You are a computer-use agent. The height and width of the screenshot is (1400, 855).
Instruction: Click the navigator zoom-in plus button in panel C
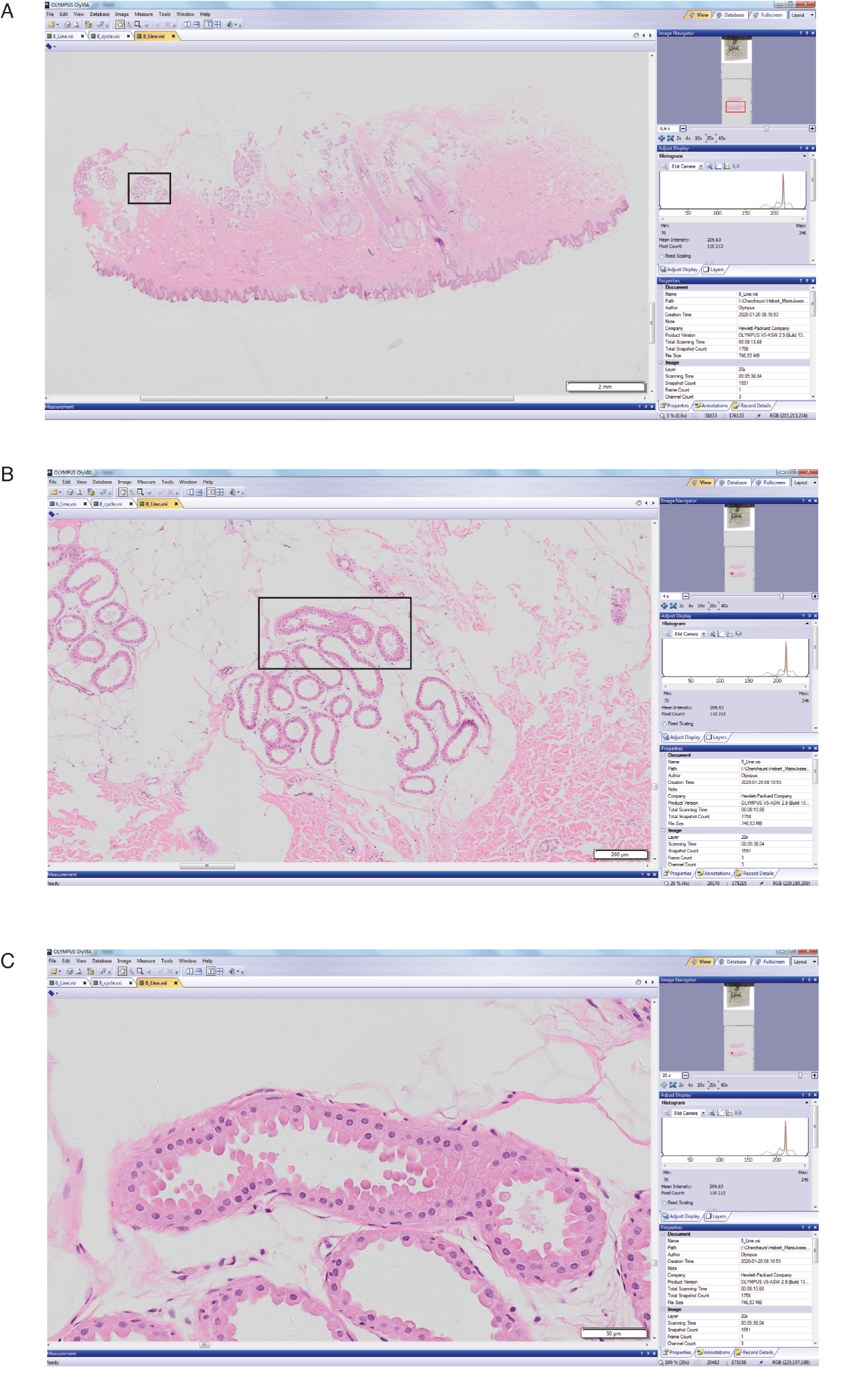click(814, 1075)
